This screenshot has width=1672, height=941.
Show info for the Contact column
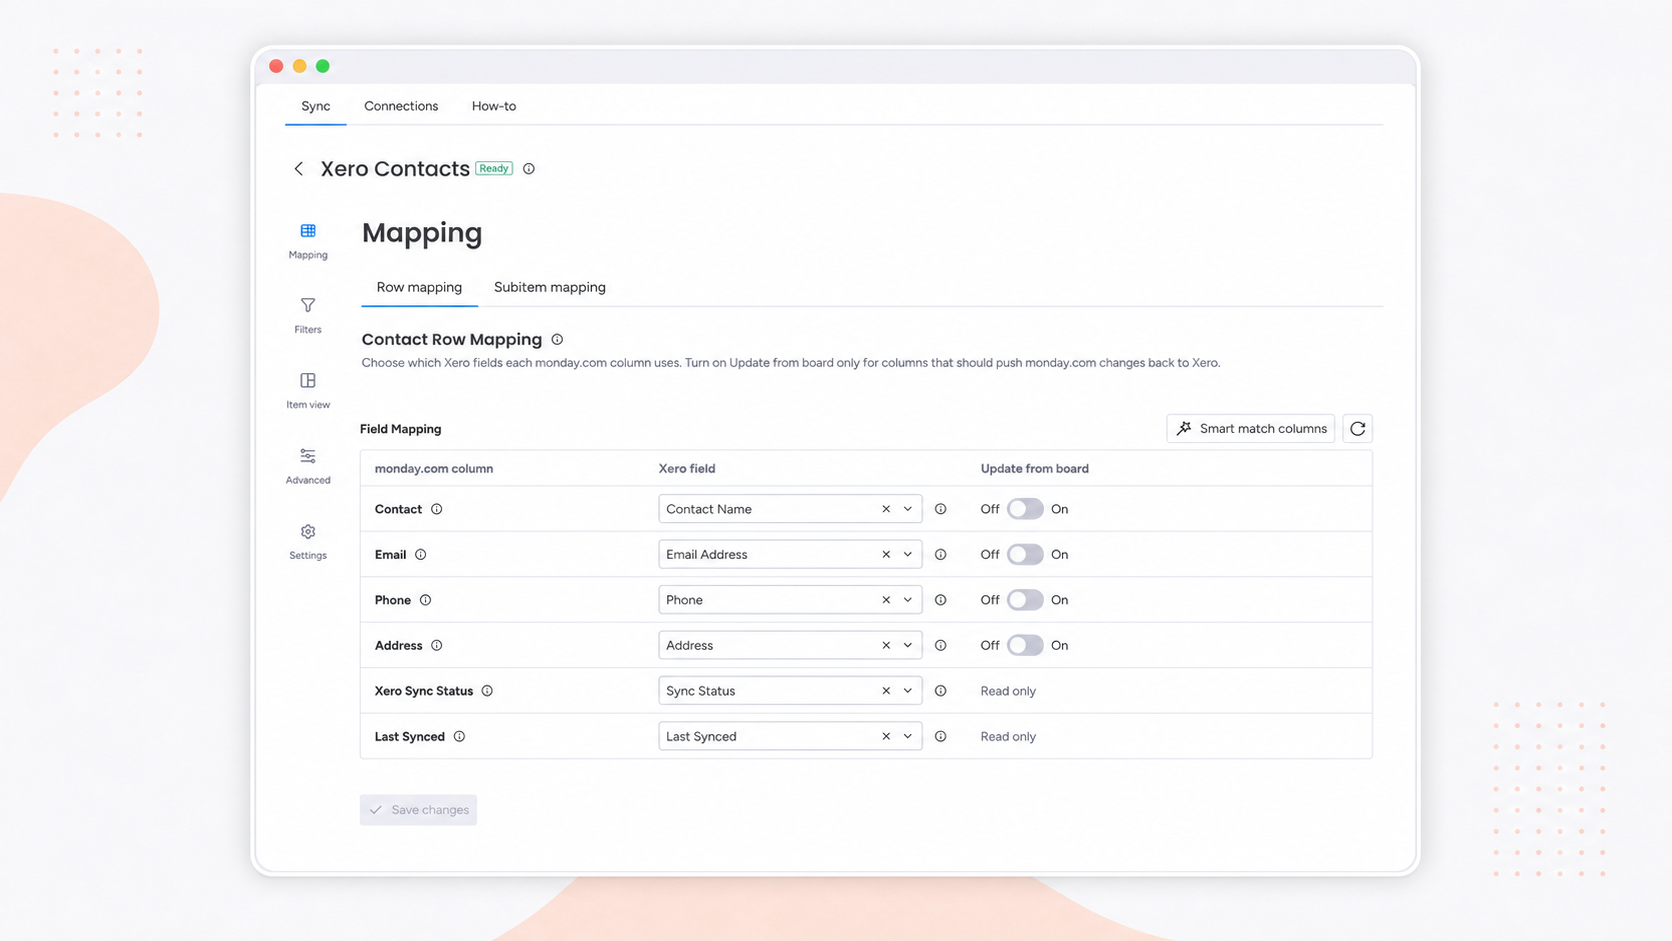coord(437,509)
